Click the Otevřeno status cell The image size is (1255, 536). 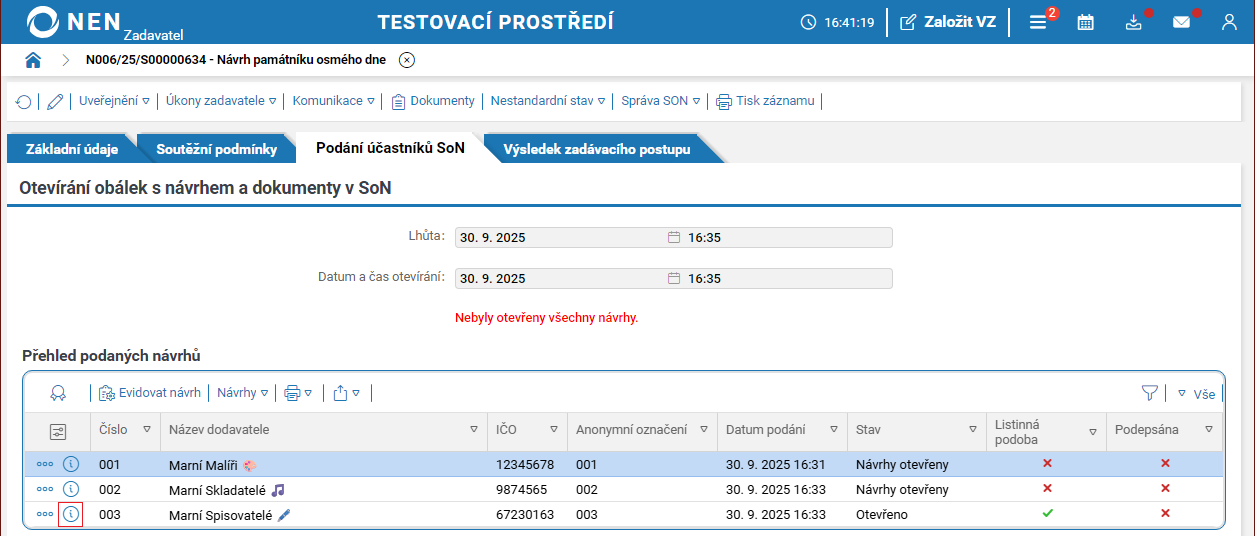tap(916, 515)
